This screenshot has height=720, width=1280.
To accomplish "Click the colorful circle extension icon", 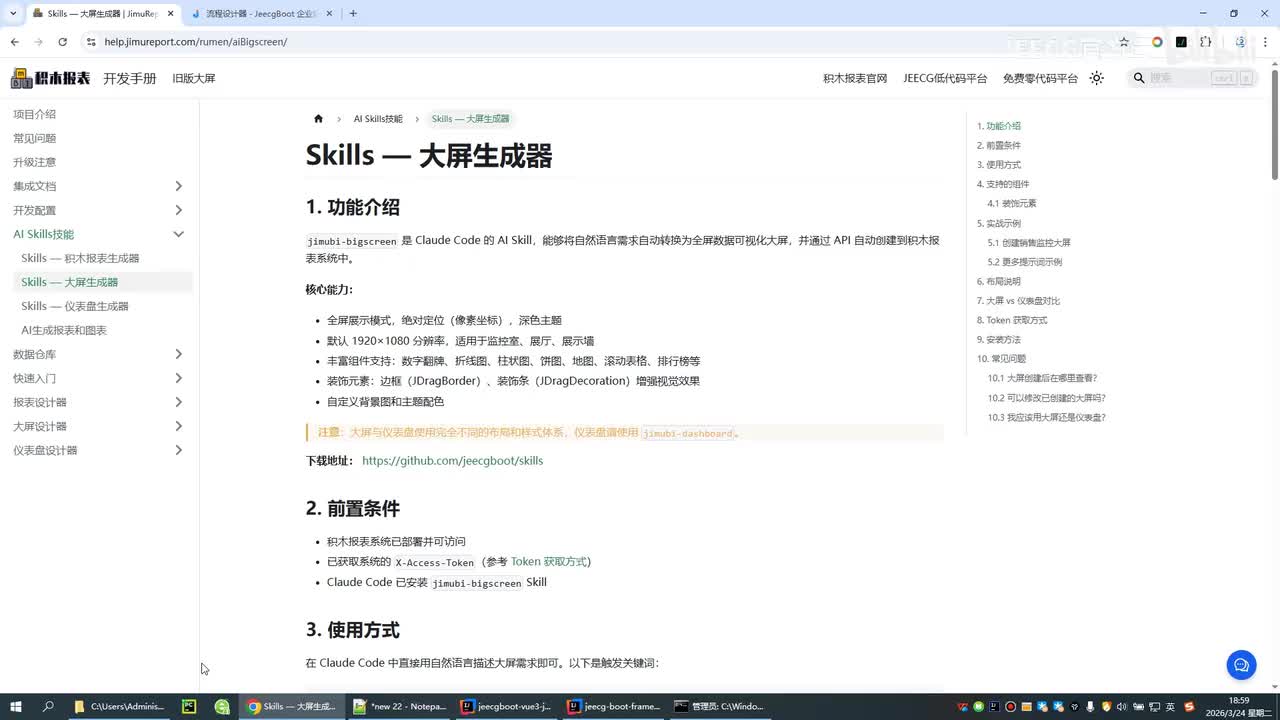I will click(1157, 42).
